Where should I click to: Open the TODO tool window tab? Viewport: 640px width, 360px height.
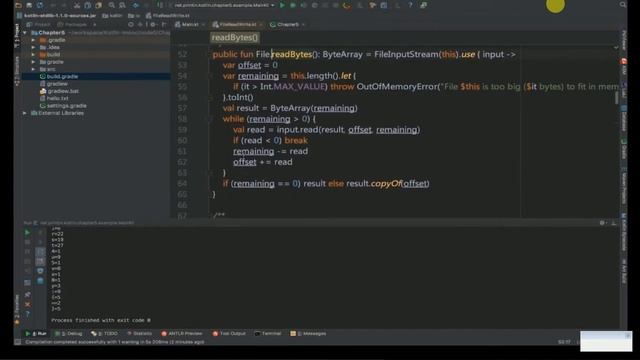[104, 333]
